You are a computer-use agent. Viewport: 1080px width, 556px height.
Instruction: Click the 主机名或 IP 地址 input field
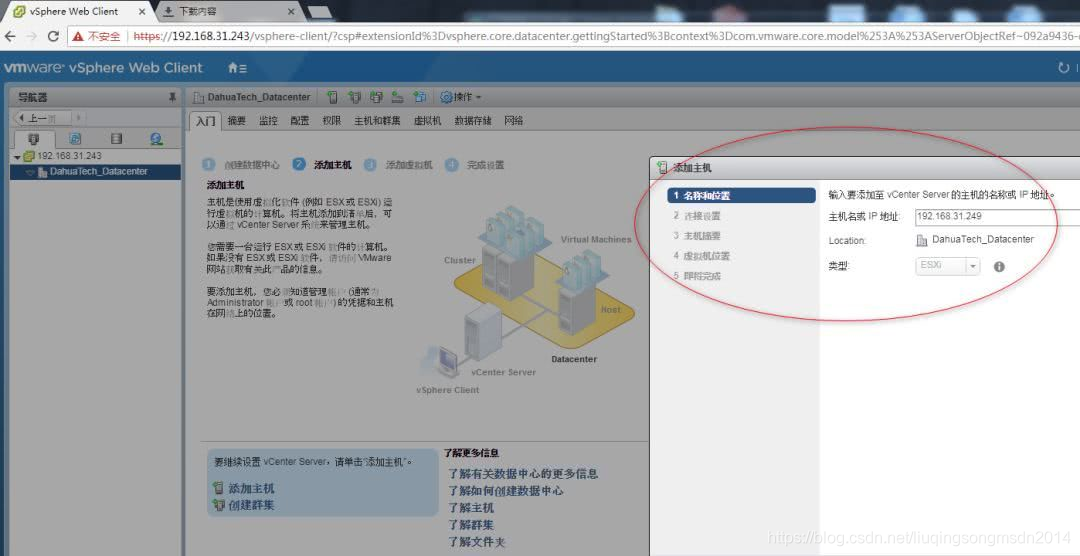click(x=997, y=216)
